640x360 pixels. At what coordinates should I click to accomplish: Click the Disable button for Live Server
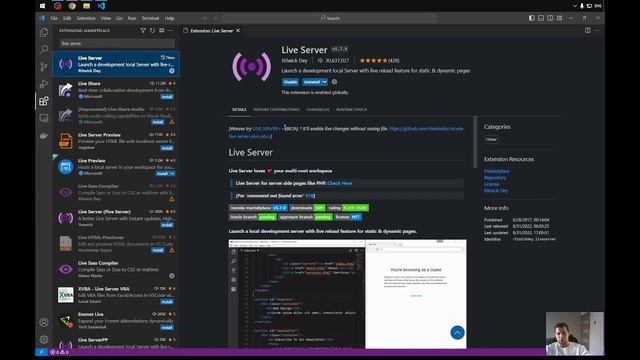point(290,82)
